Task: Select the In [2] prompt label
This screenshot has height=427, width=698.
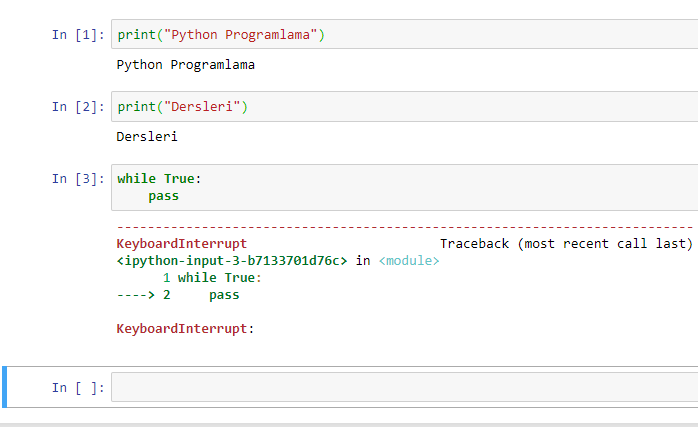Action: click(x=77, y=106)
